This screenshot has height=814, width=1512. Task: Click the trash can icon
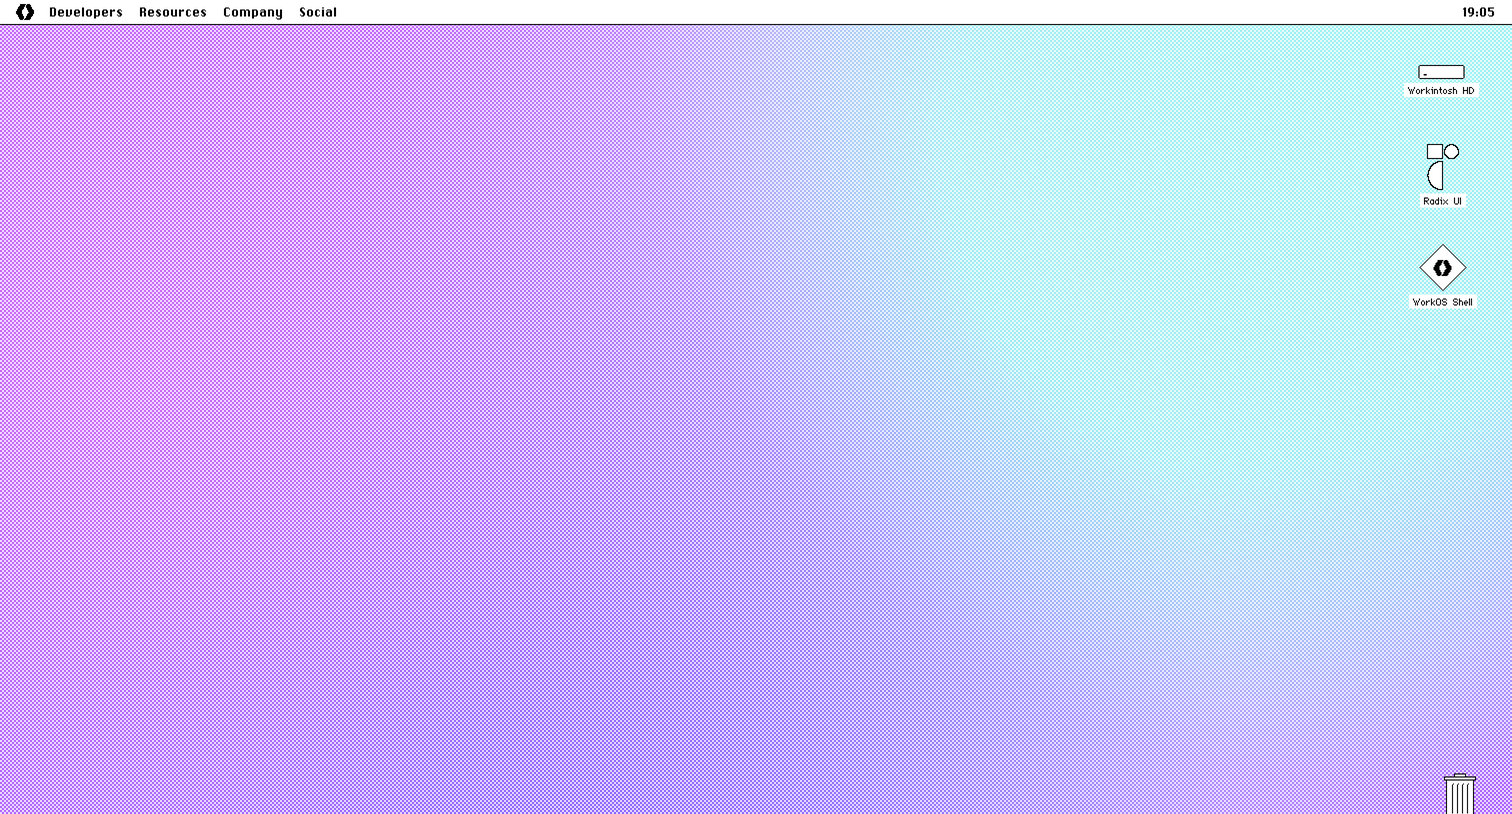pos(1460,794)
